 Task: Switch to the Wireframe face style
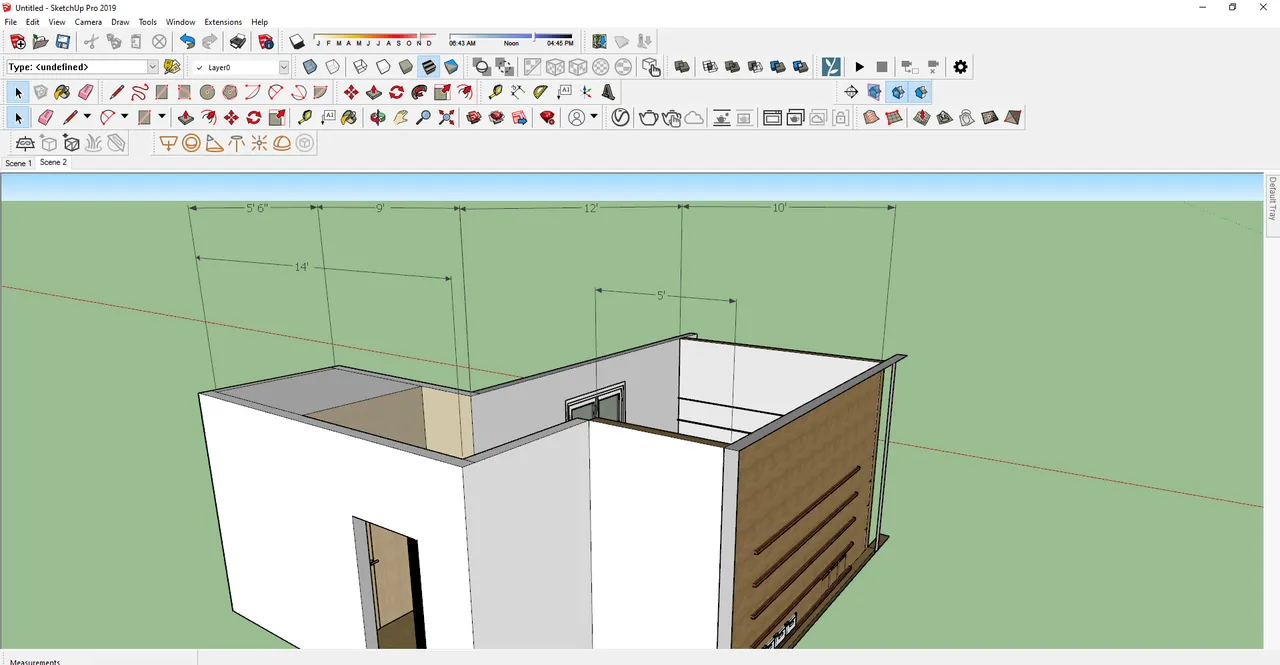pos(360,67)
